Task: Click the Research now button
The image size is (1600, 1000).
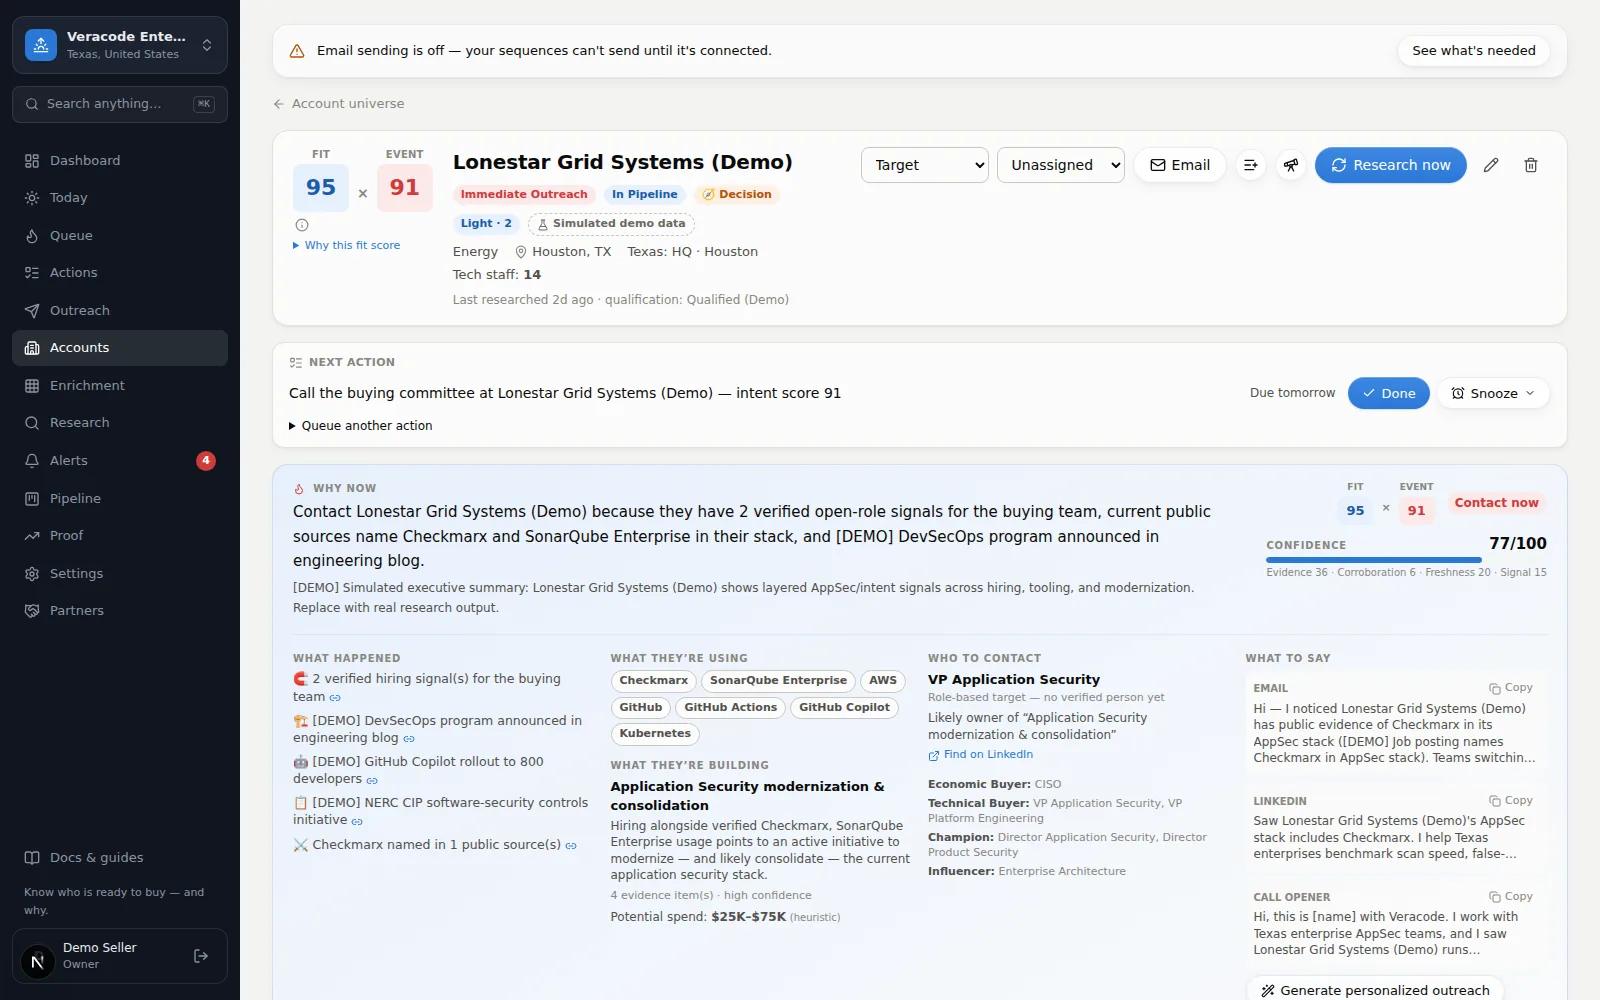Action: click(x=1391, y=165)
